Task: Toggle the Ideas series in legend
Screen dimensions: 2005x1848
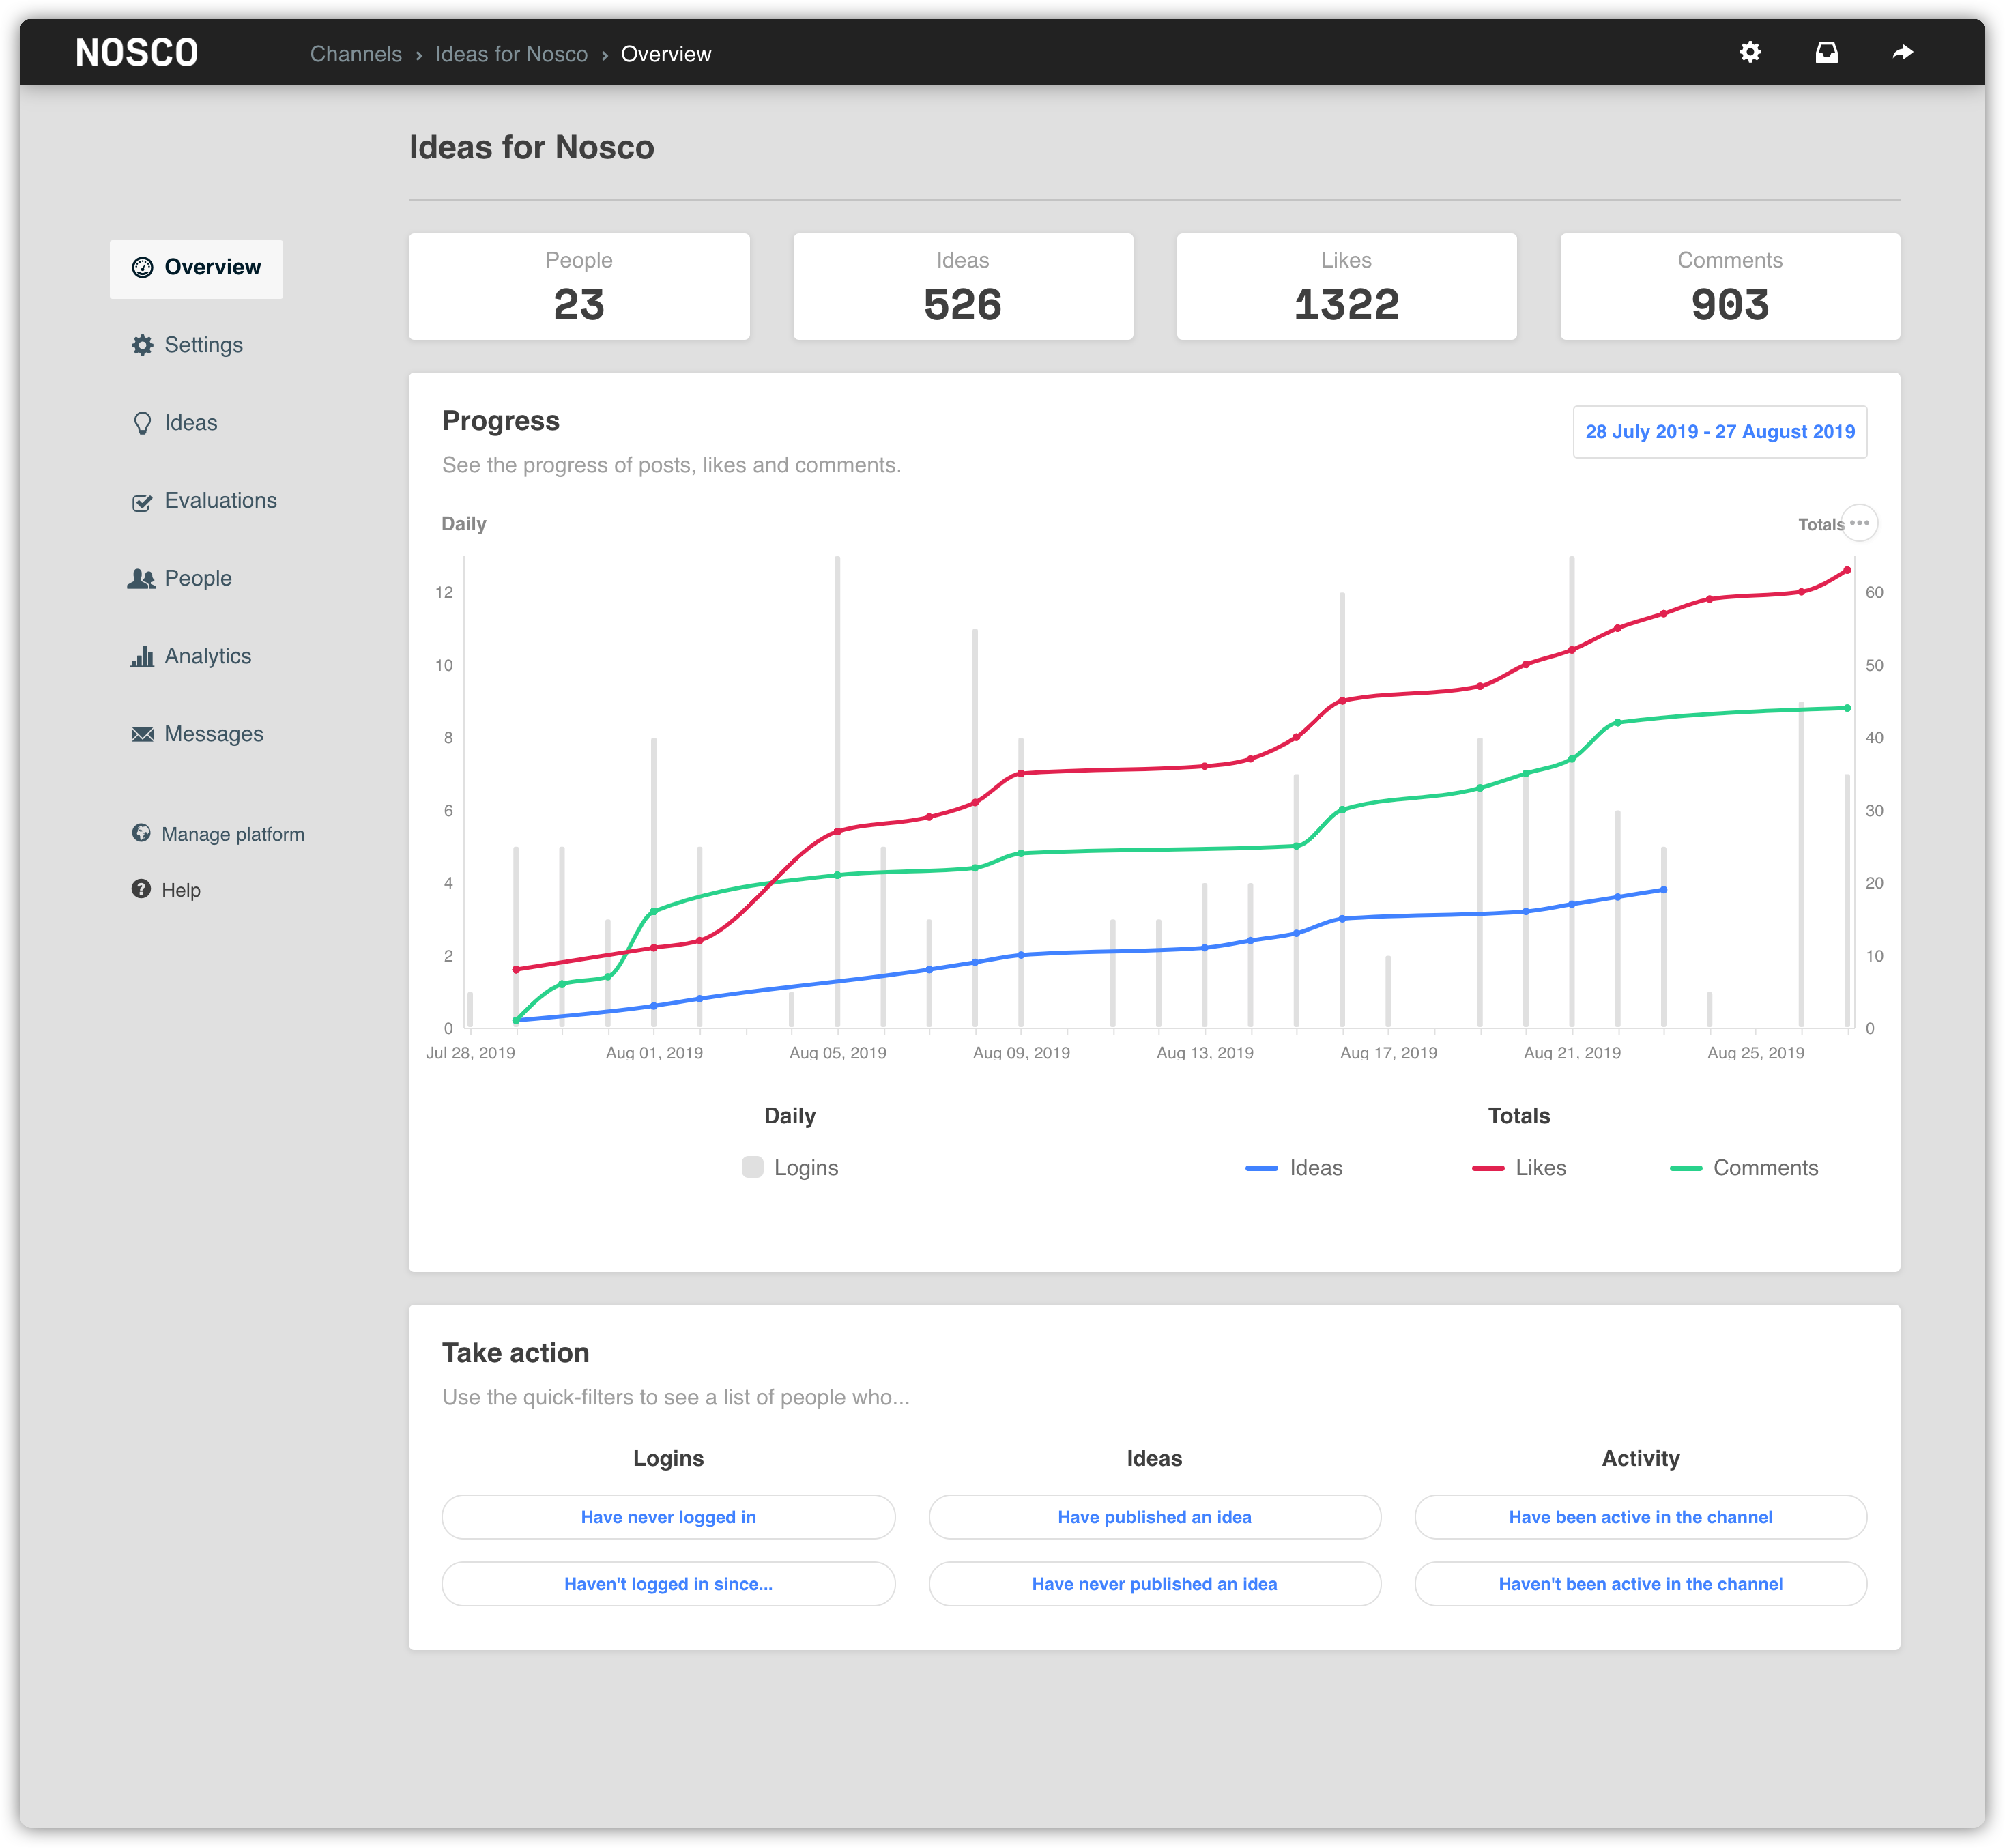Action: pos(1294,1168)
